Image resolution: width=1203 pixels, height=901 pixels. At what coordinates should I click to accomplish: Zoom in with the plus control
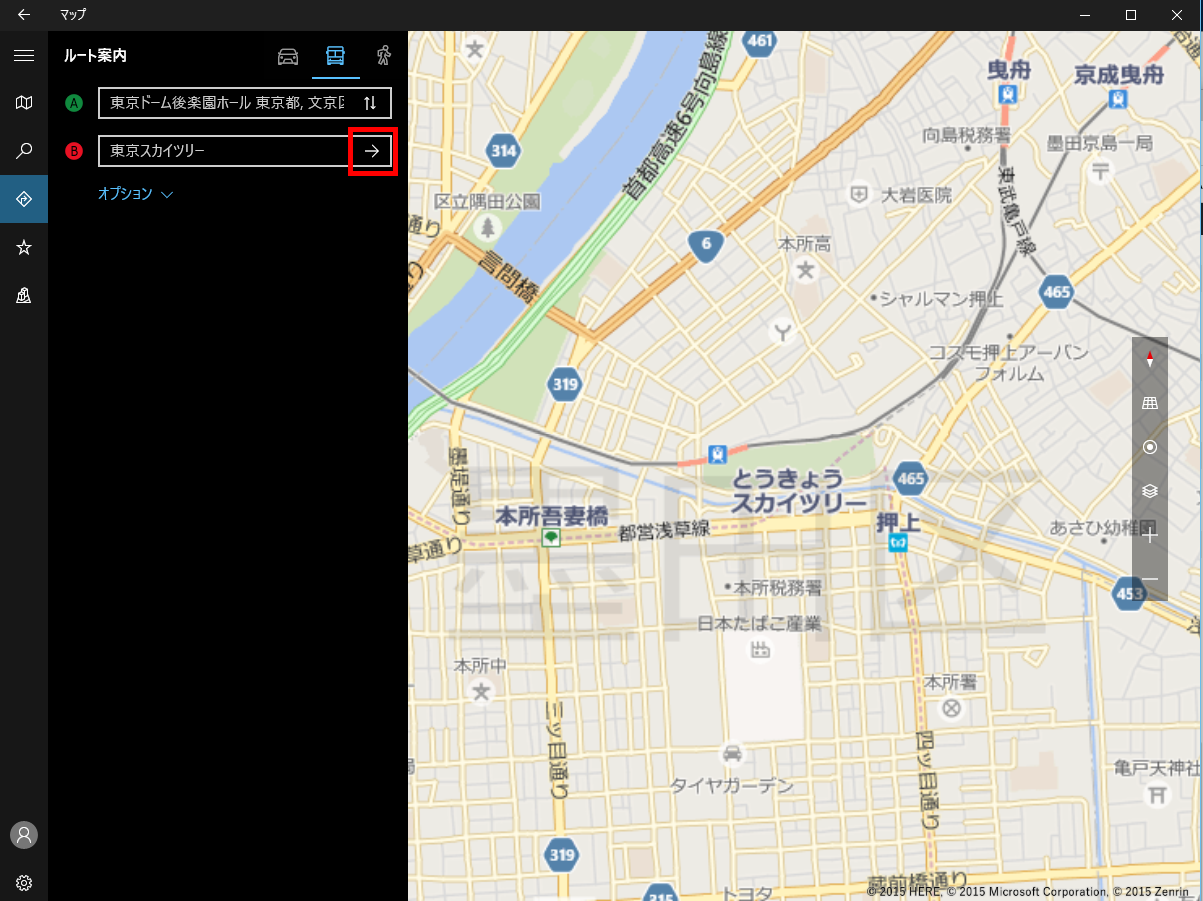(1150, 535)
